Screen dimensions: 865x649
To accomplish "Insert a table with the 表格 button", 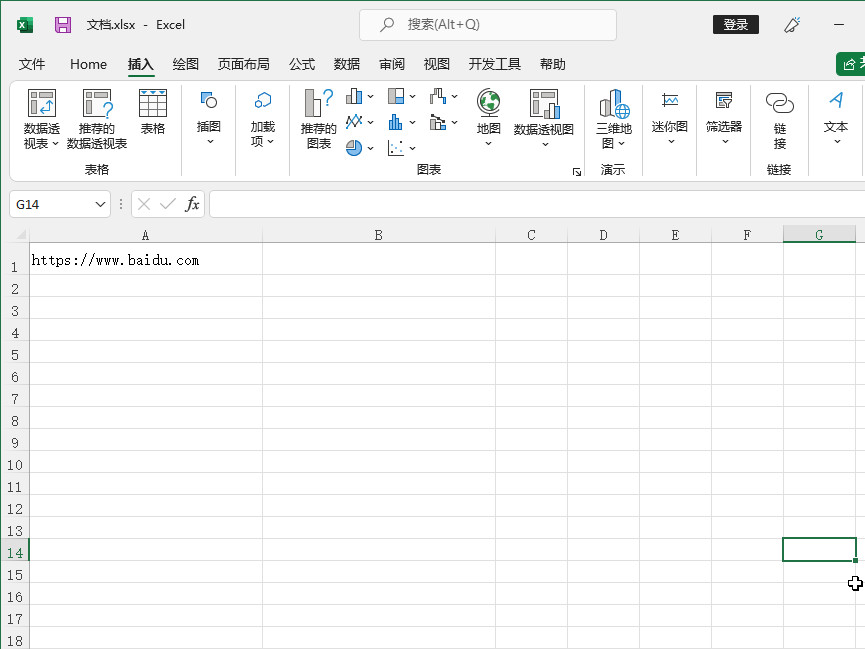I will pos(153,112).
